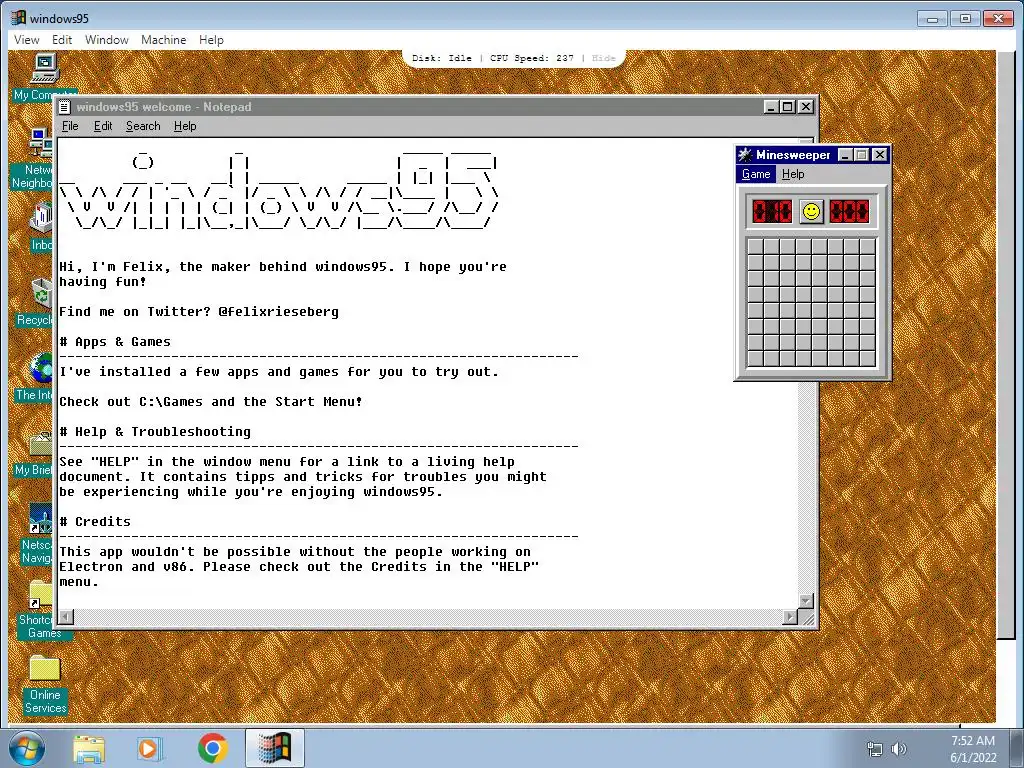1024x768 pixels.
Task: Click the top-left Minesweeper grid cell
Action: pos(756,246)
